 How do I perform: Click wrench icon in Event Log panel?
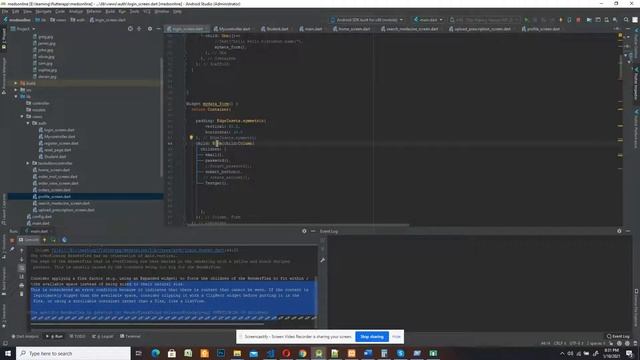[322, 260]
